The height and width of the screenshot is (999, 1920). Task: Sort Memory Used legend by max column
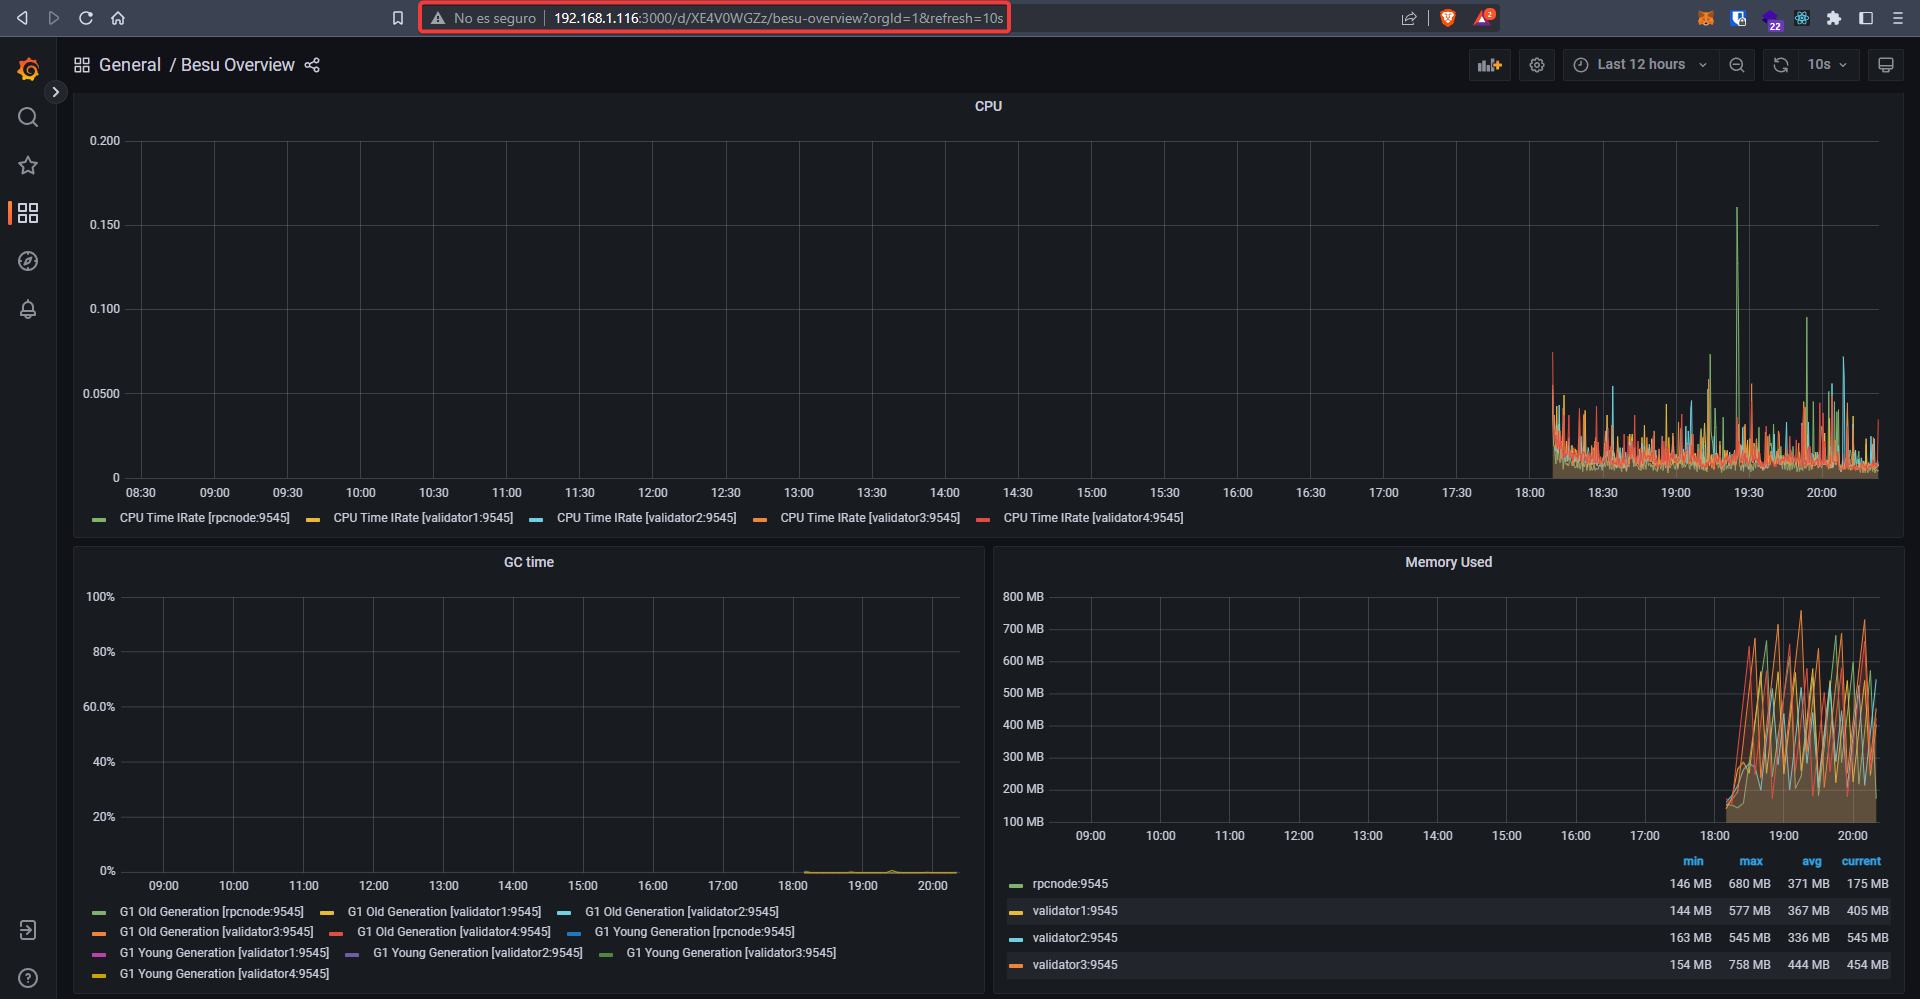(x=1750, y=861)
